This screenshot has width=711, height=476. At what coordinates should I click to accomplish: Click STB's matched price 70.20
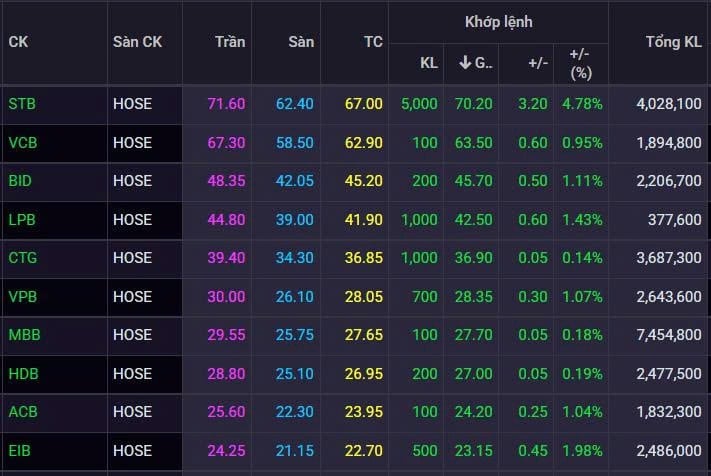[x=475, y=103]
